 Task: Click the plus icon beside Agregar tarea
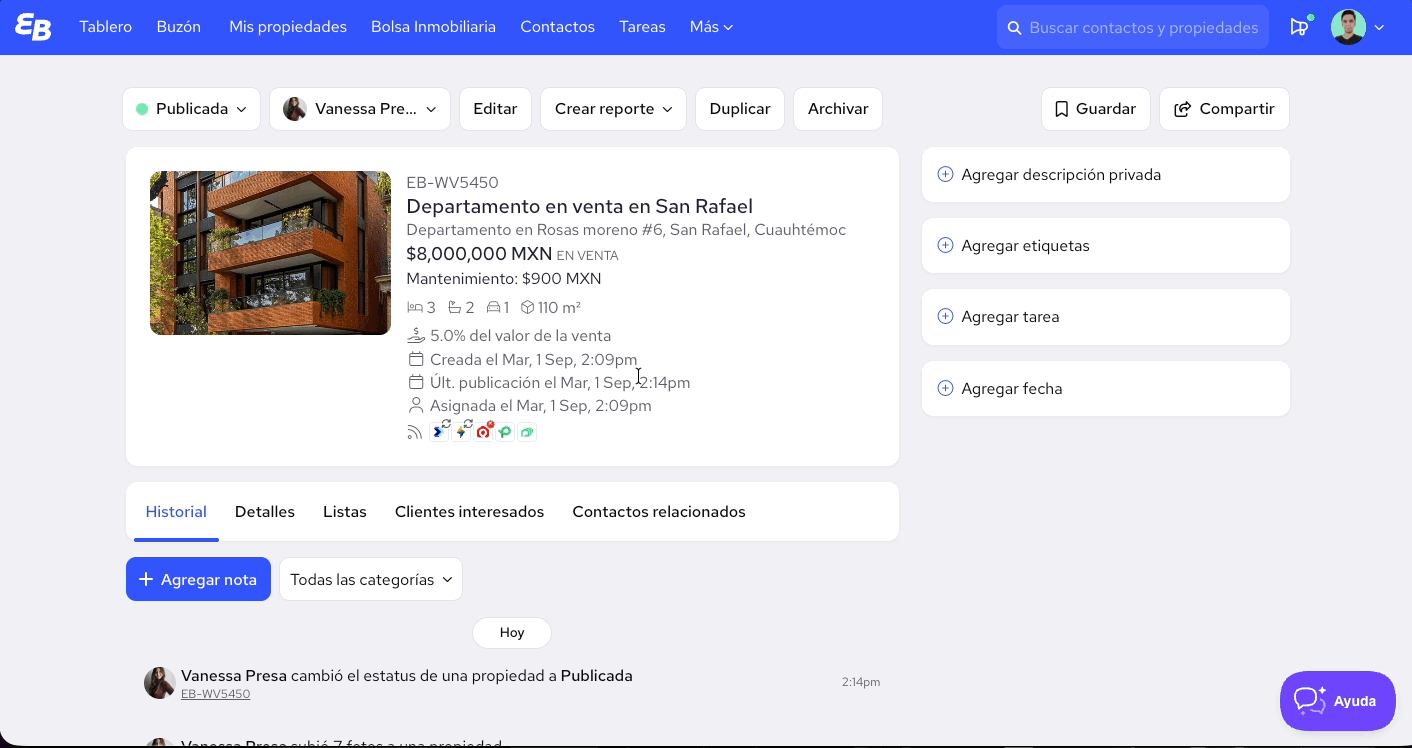tap(945, 316)
